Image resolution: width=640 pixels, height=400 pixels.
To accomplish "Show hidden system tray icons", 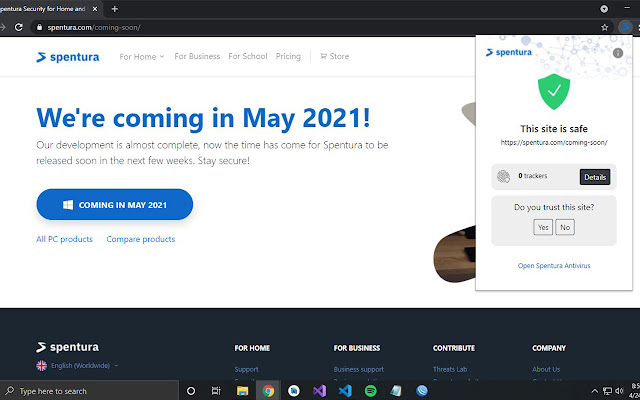I will click(x=595, y=391).
